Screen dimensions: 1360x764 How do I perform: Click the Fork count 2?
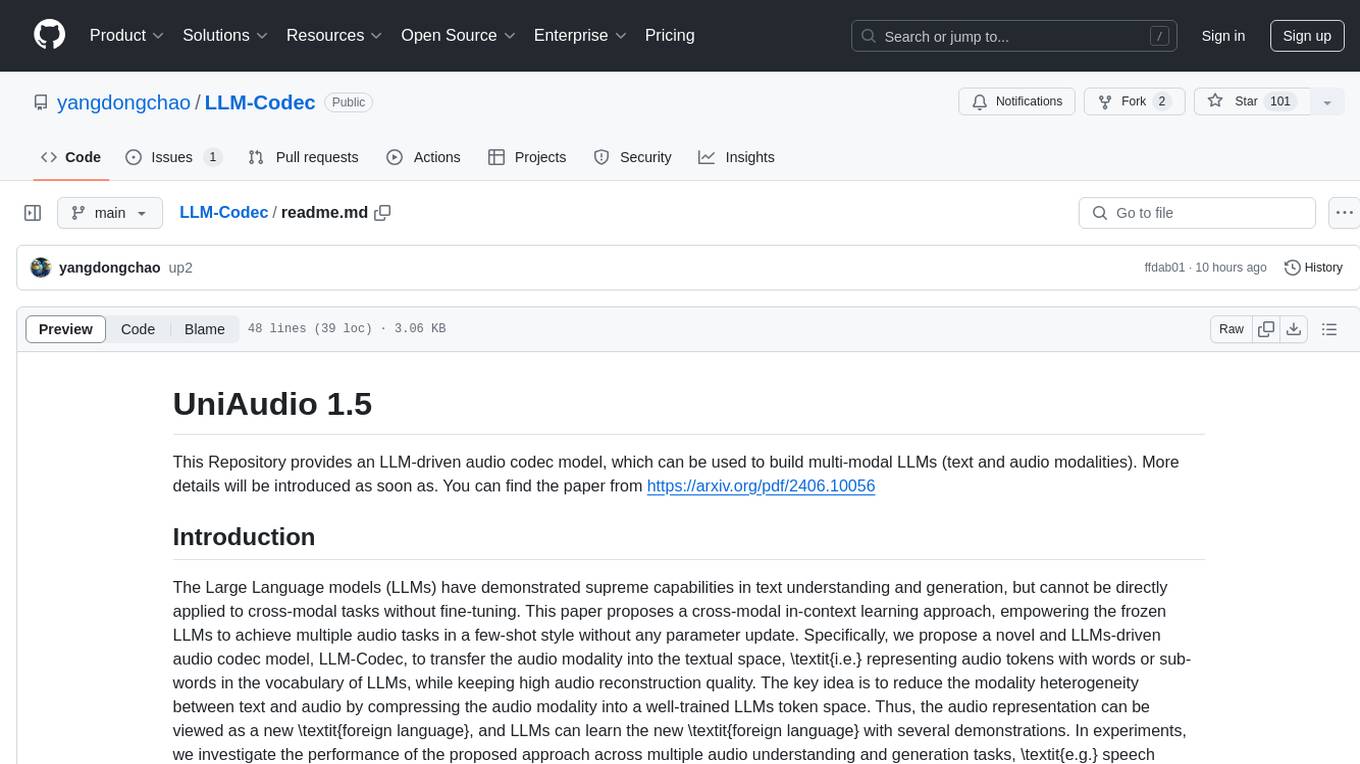(x=1161, y=102)
